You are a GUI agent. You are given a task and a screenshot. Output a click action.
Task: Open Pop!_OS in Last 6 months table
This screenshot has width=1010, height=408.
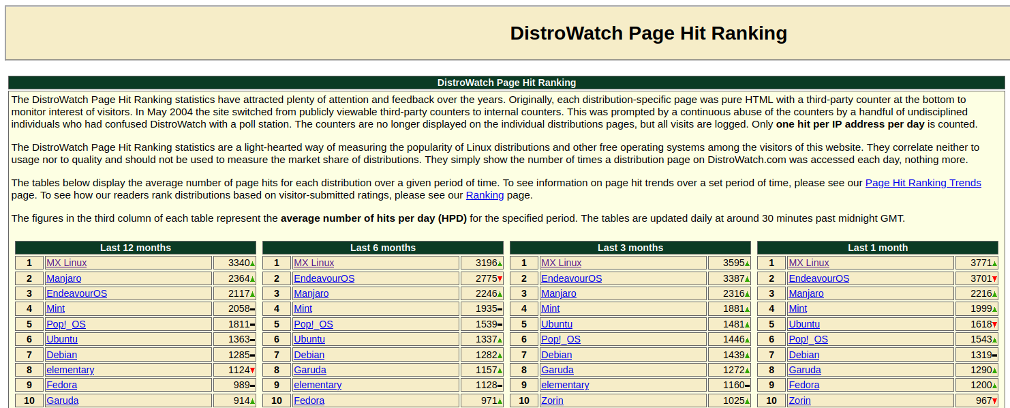point(314,324)
